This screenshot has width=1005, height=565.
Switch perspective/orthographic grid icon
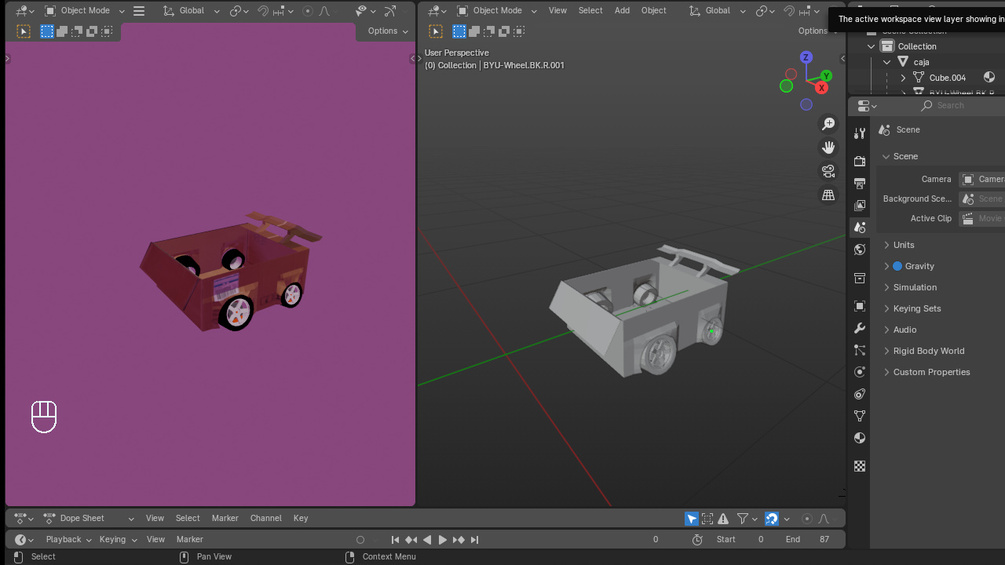point(828,195)
